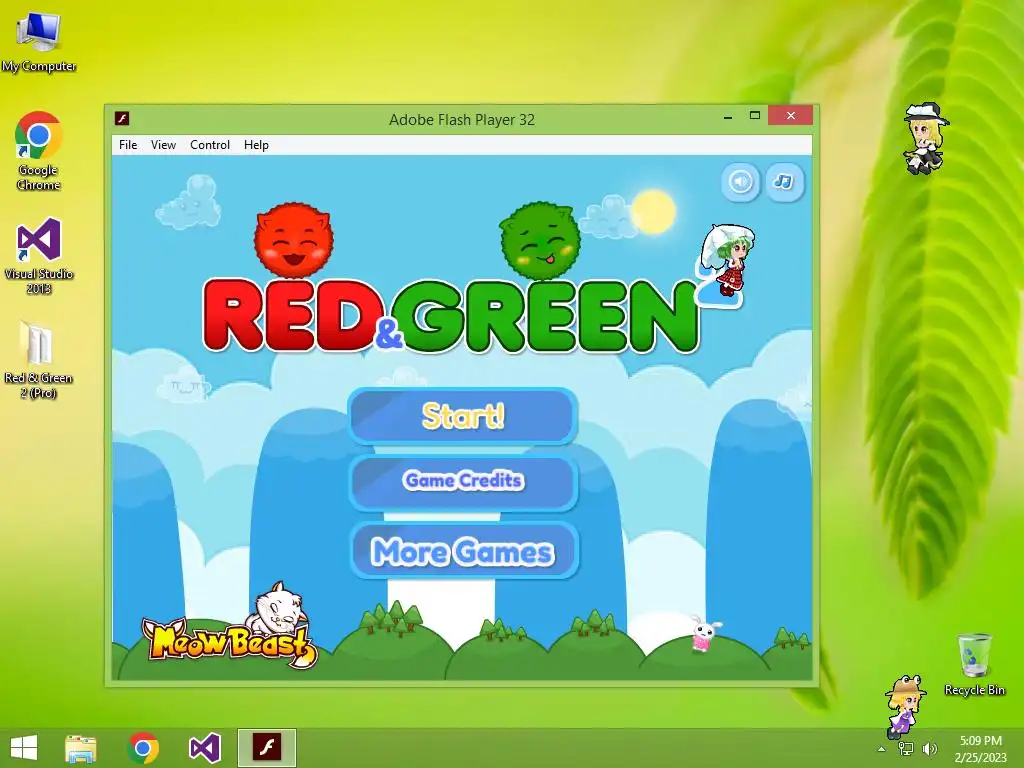Open Chrome from the taskbar

click(143, 748)
